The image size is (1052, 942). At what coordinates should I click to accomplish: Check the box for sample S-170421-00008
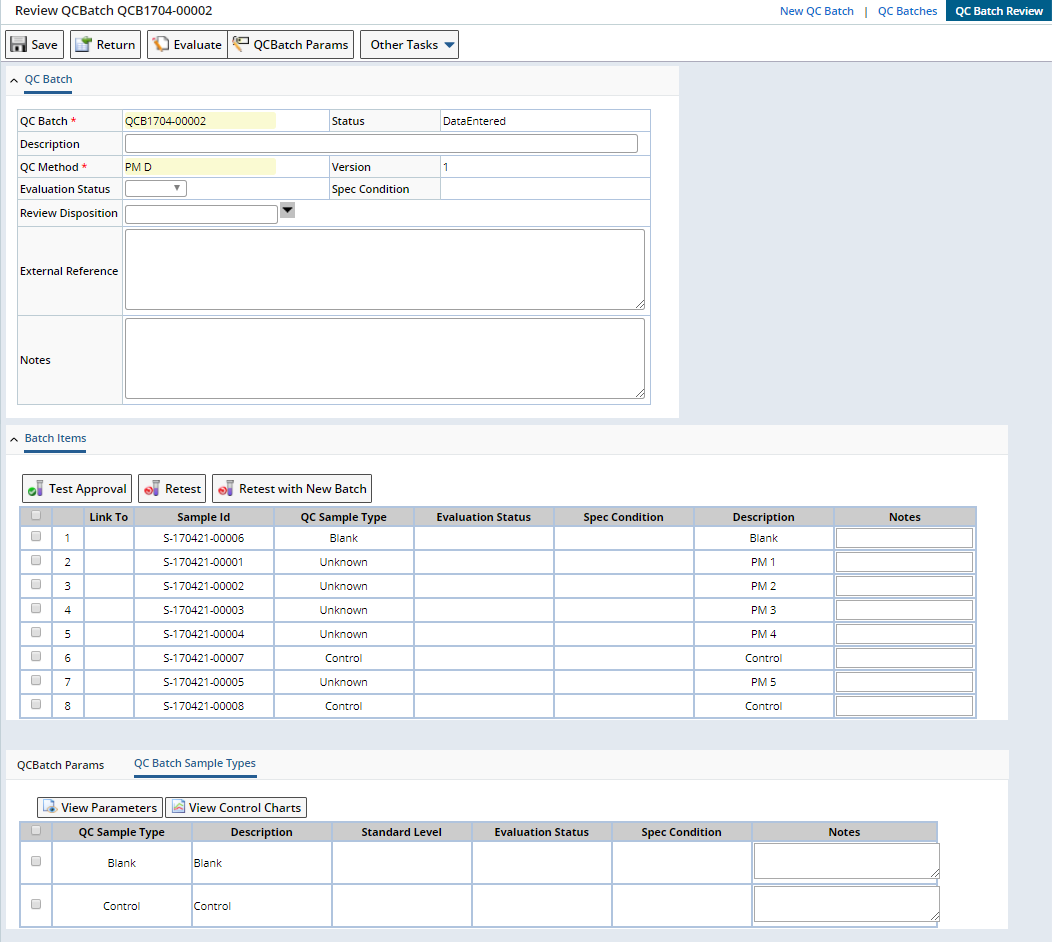pyautogui.click(x=36, y=704)
